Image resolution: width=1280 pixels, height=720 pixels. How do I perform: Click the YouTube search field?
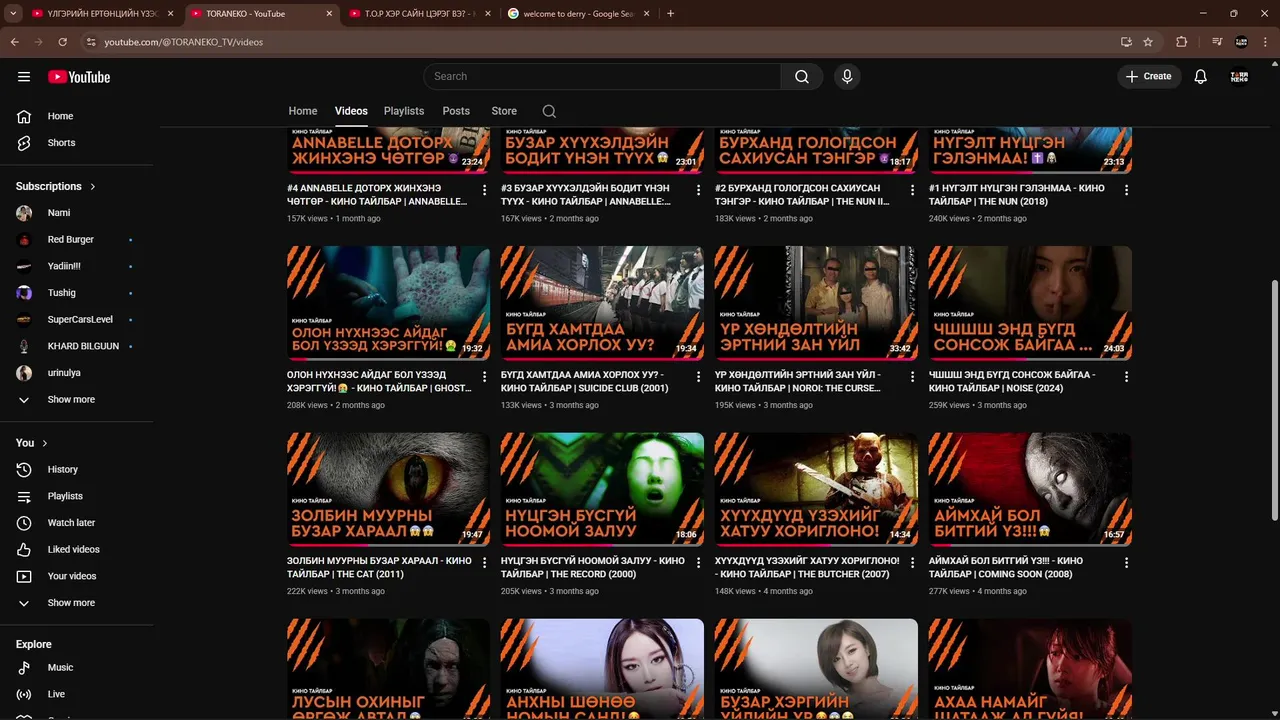point(602,77)
